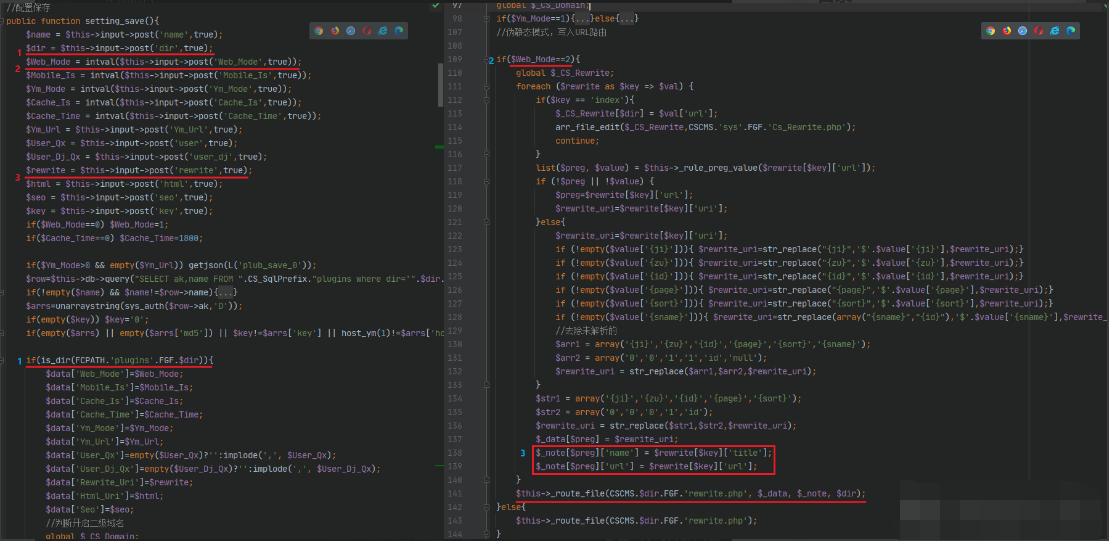Click the $html = post('html',true) line
The width and height of the screenshot is (1109, 541).
coord(124,184)
